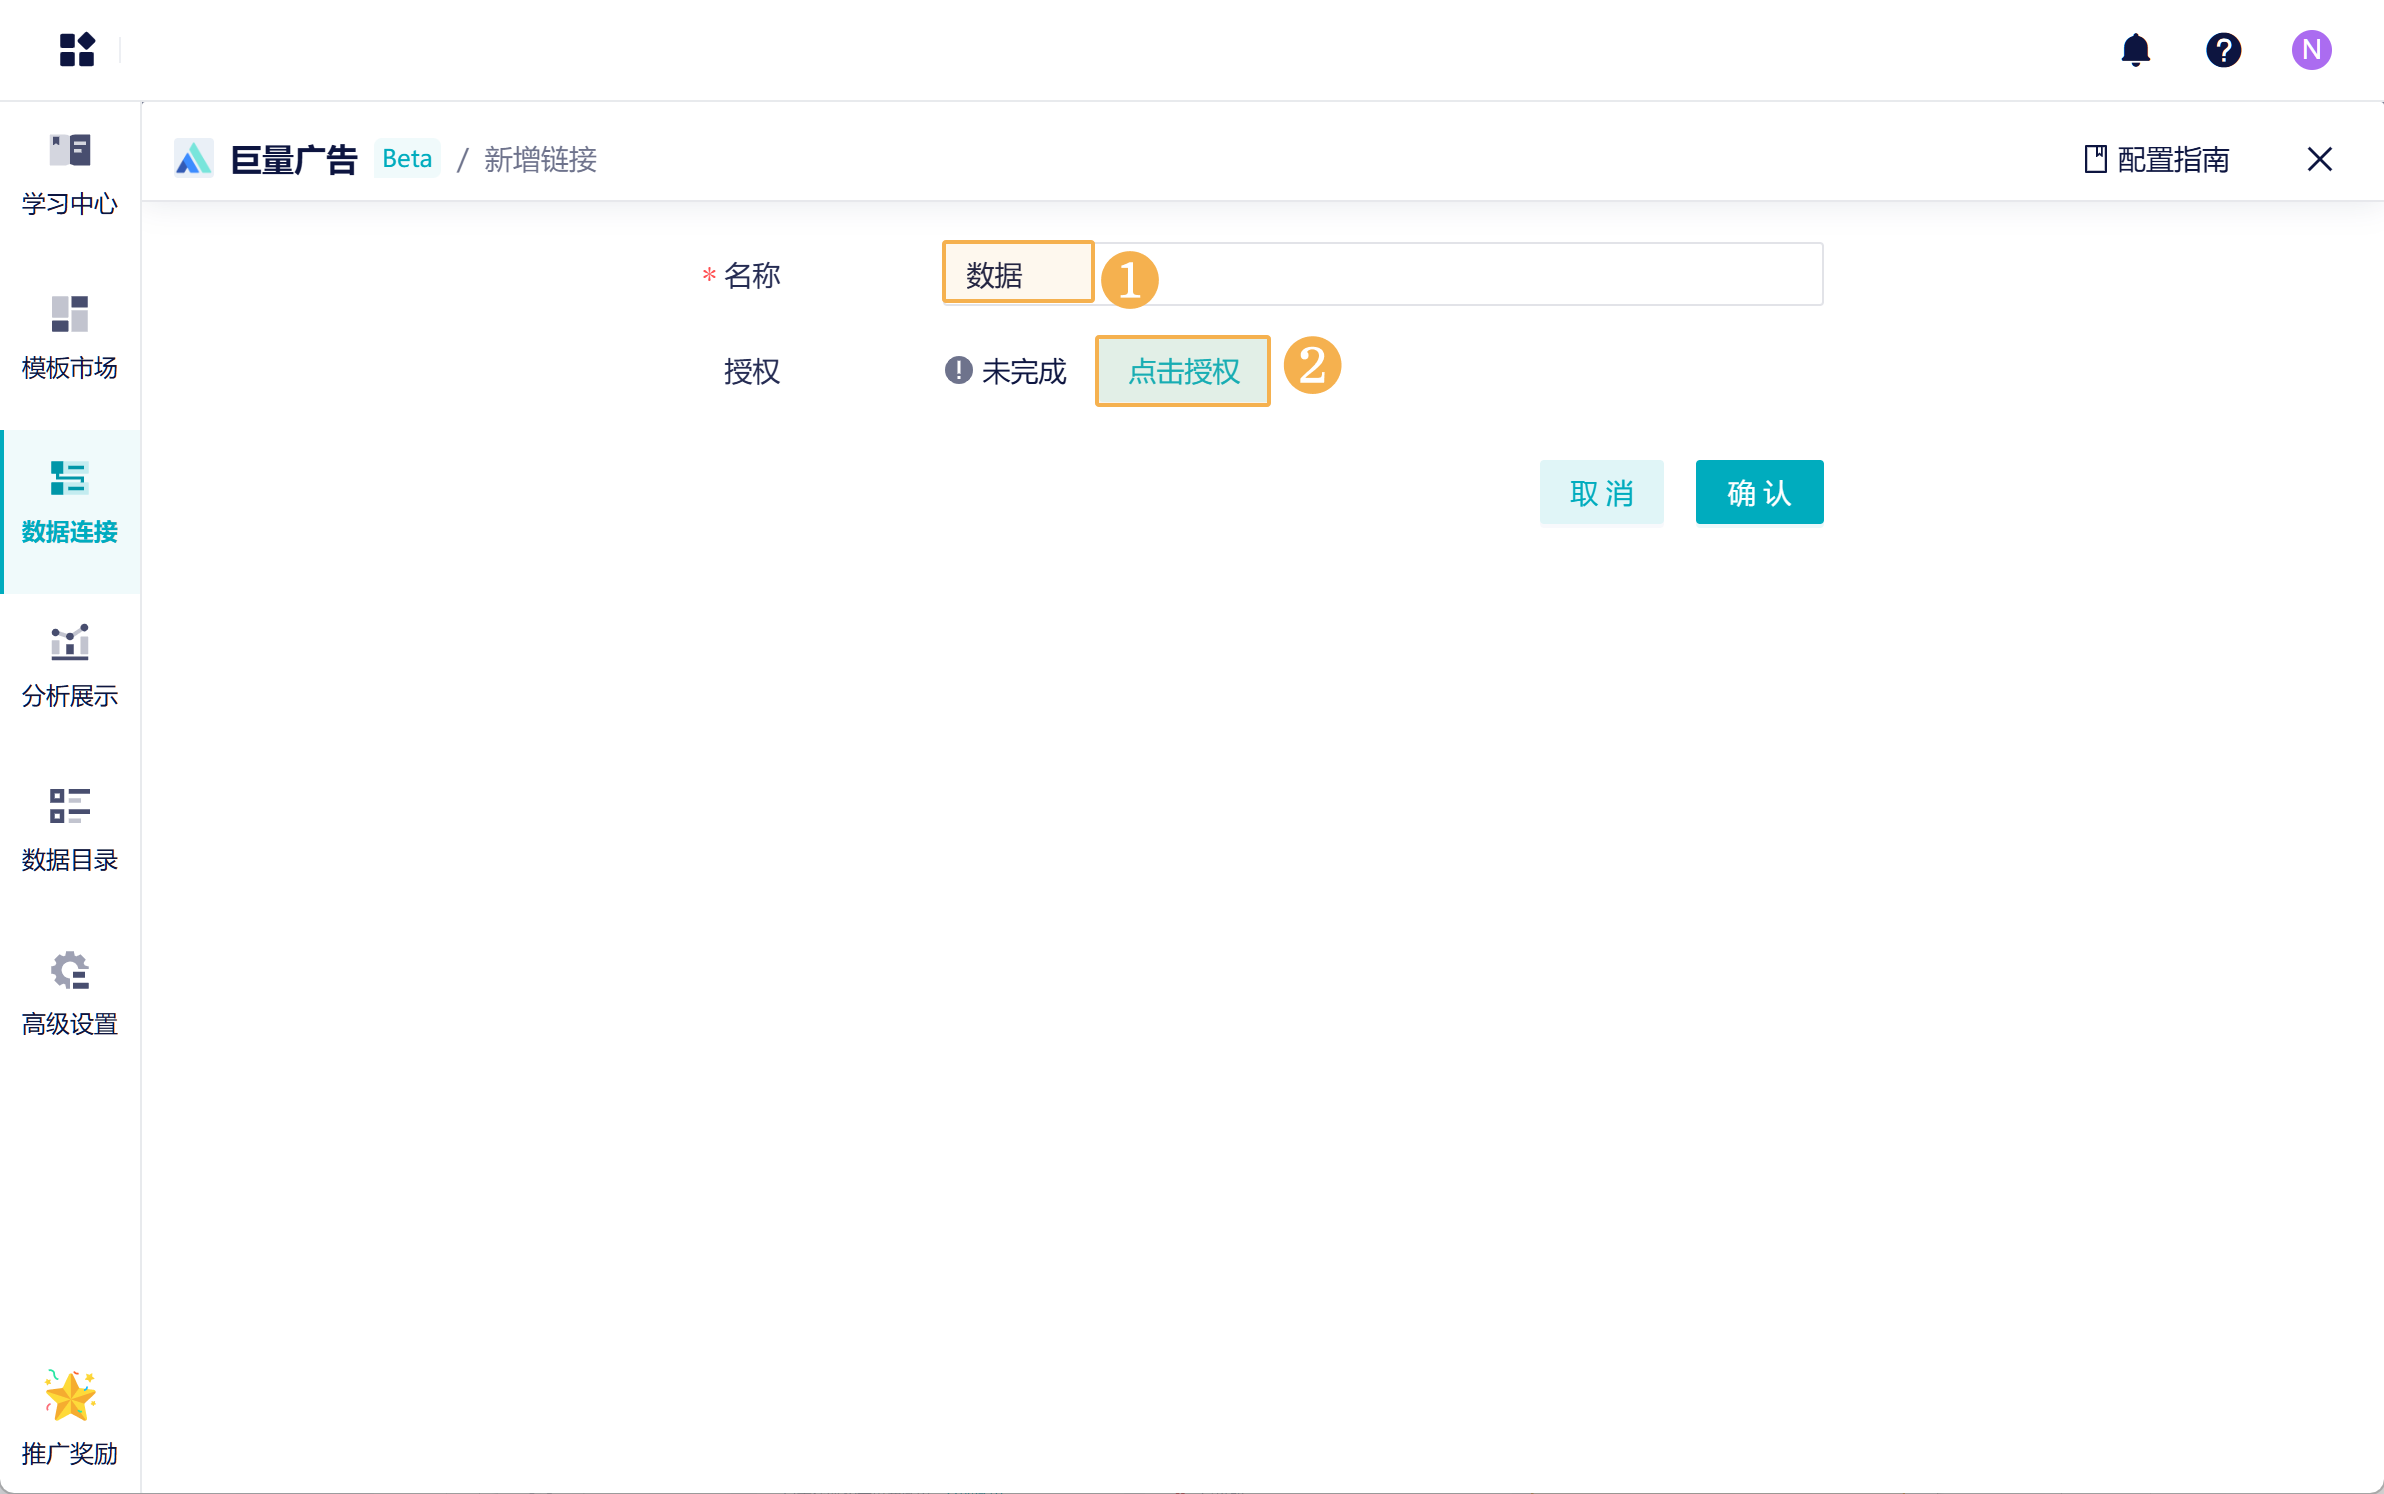Click the 取消 button
Image resolution: width=2384 pixels, height=1494 pixels.
(1601, 492)
